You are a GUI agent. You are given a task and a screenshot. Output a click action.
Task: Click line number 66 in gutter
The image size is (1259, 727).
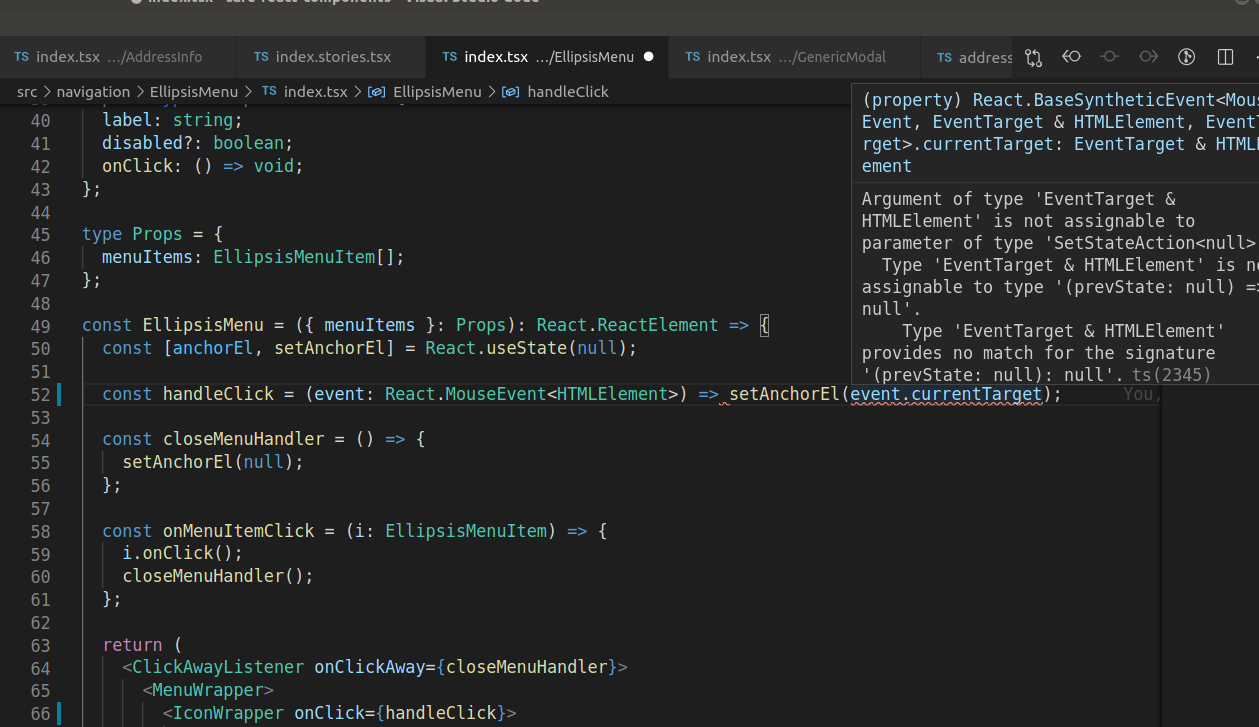click(x=40, y=713)
